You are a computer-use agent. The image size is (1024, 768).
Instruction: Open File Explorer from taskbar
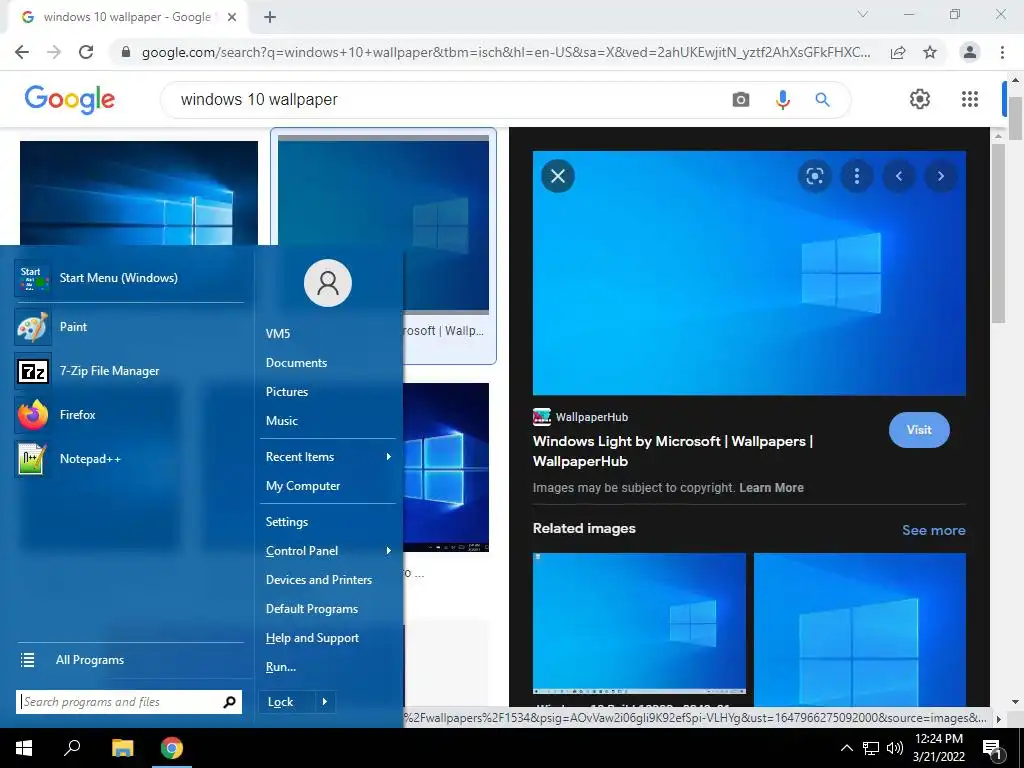(x=122, y=748)
